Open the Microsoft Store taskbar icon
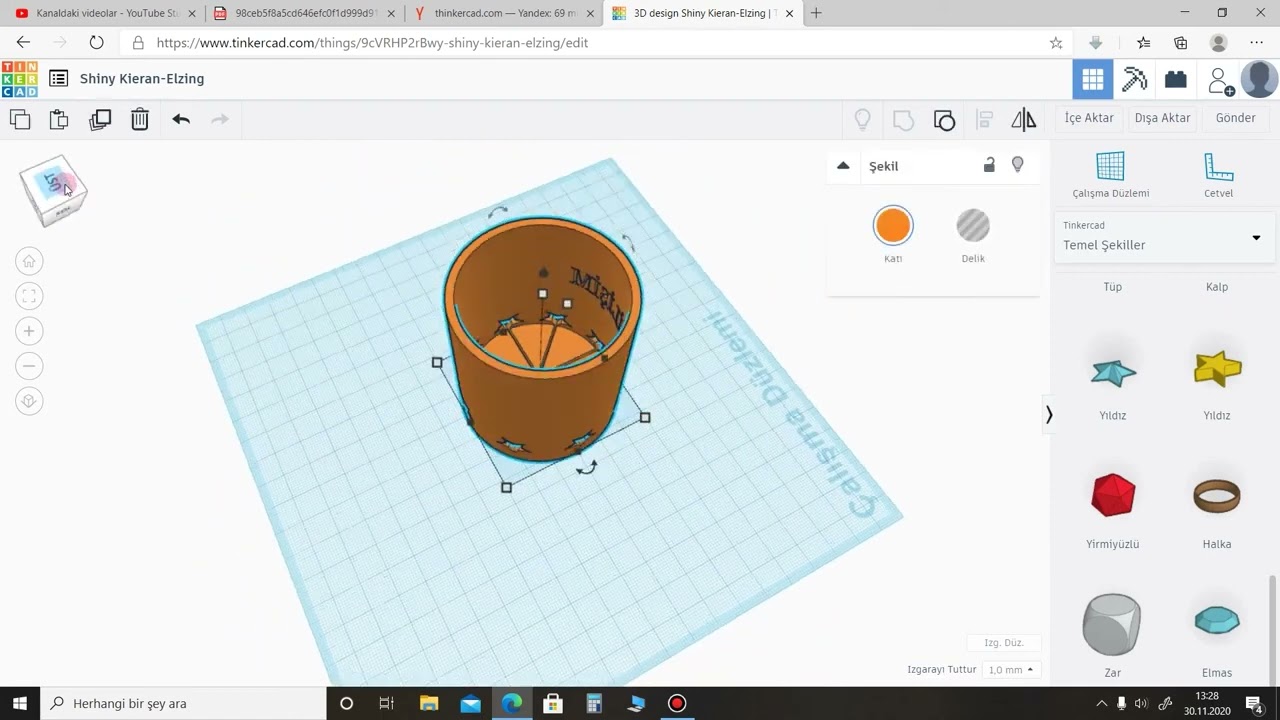The height and width of the screenshot is (720, 1280). point(553,703)
